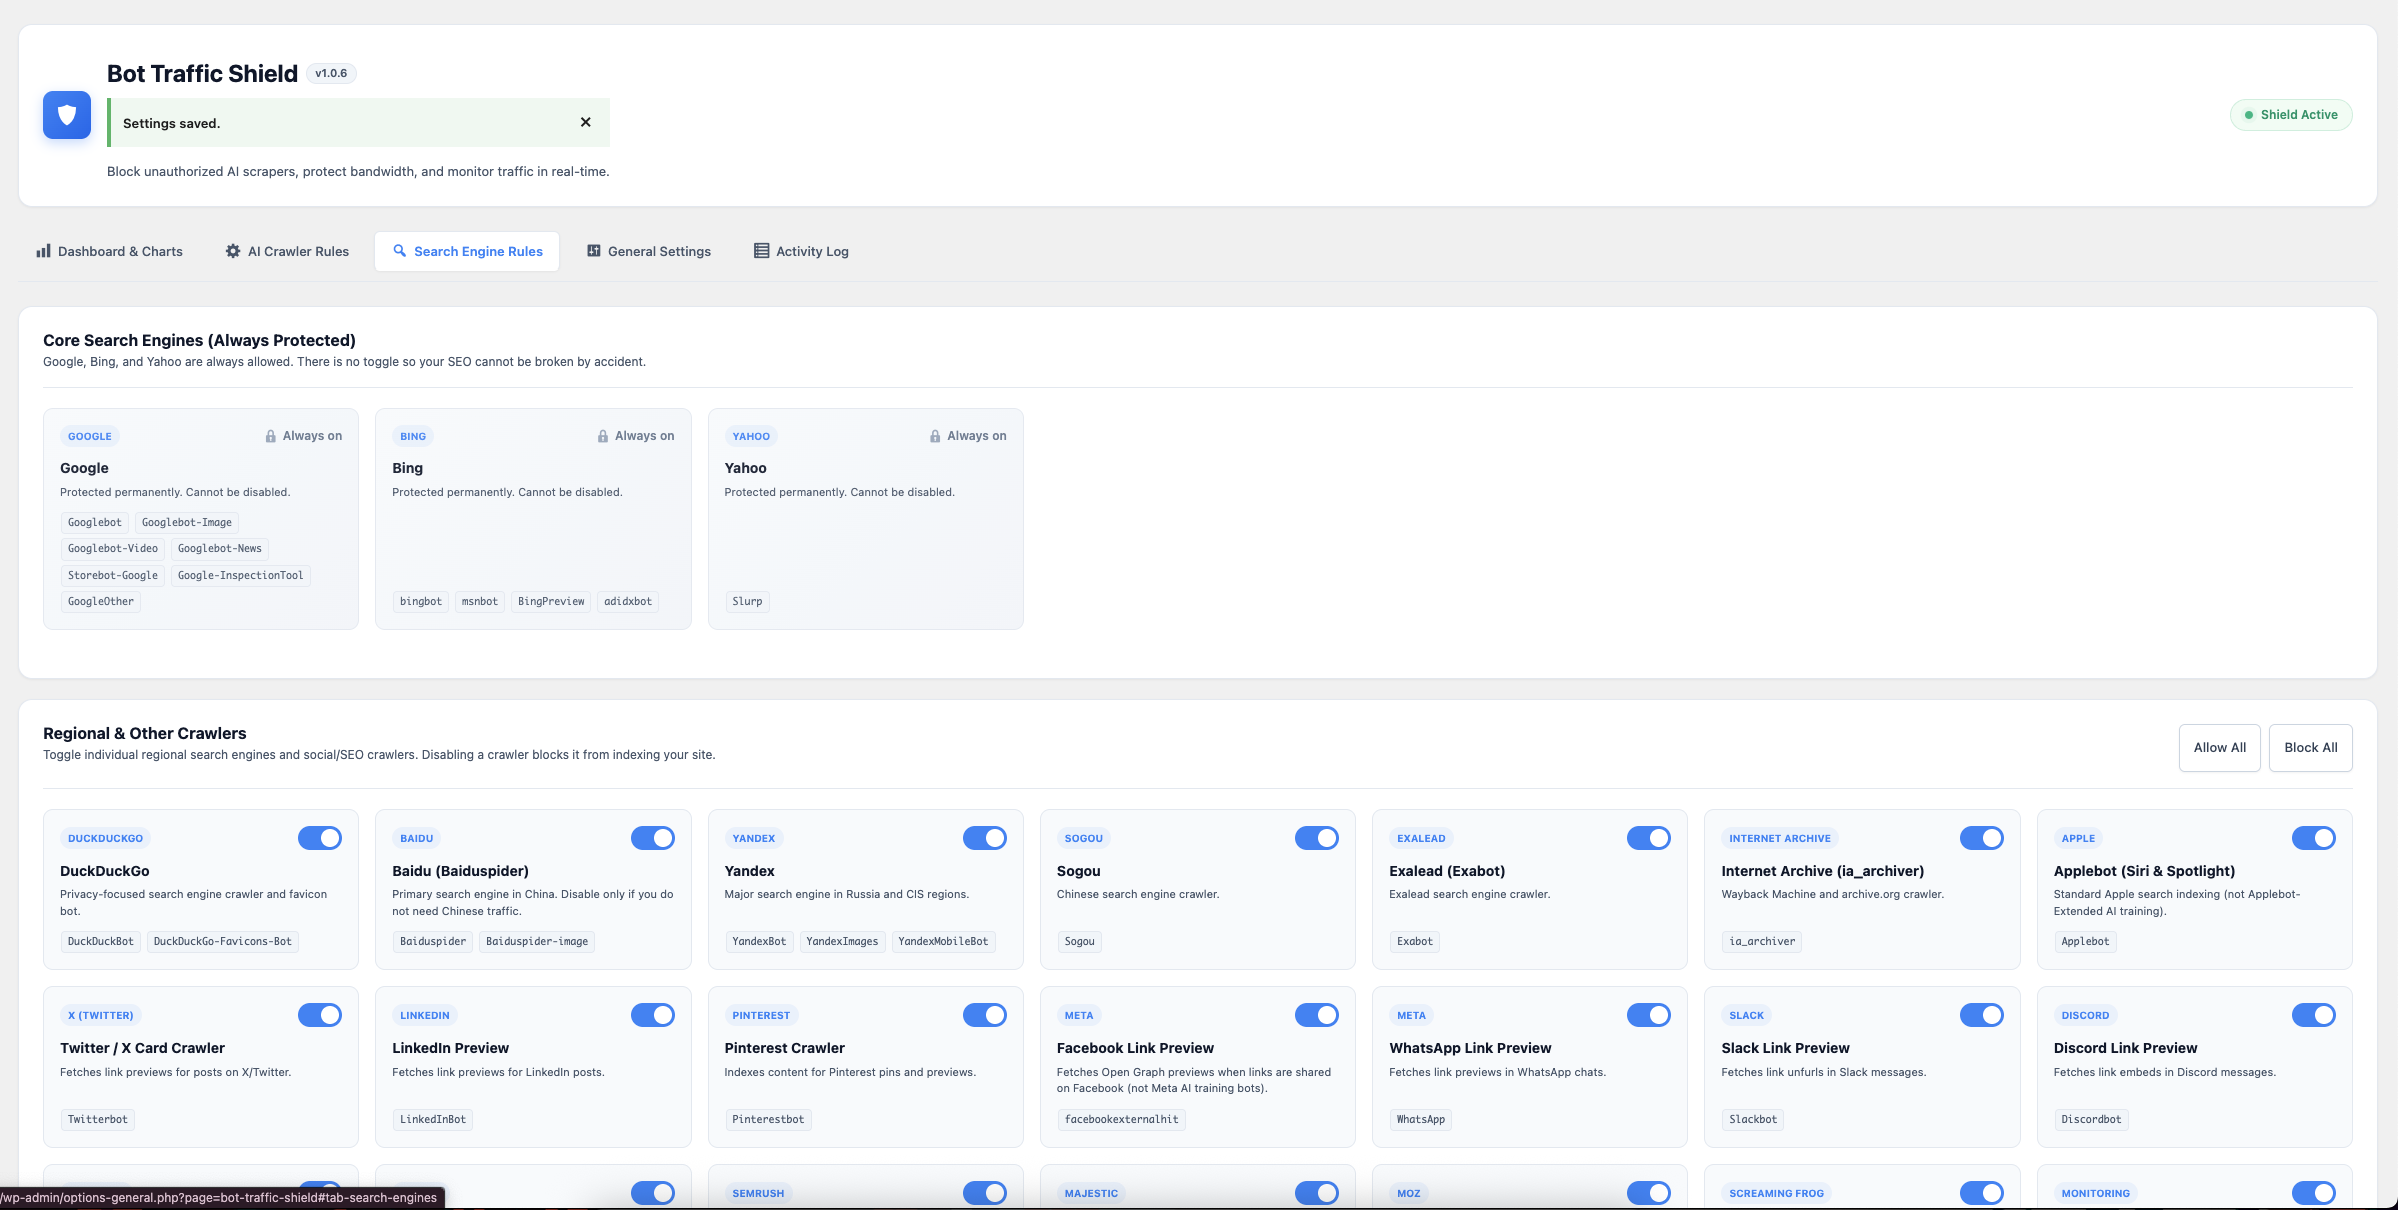Click the Activity Log list icon
The width and height of the screenshot is (2398, 1210).
(762, 251)
